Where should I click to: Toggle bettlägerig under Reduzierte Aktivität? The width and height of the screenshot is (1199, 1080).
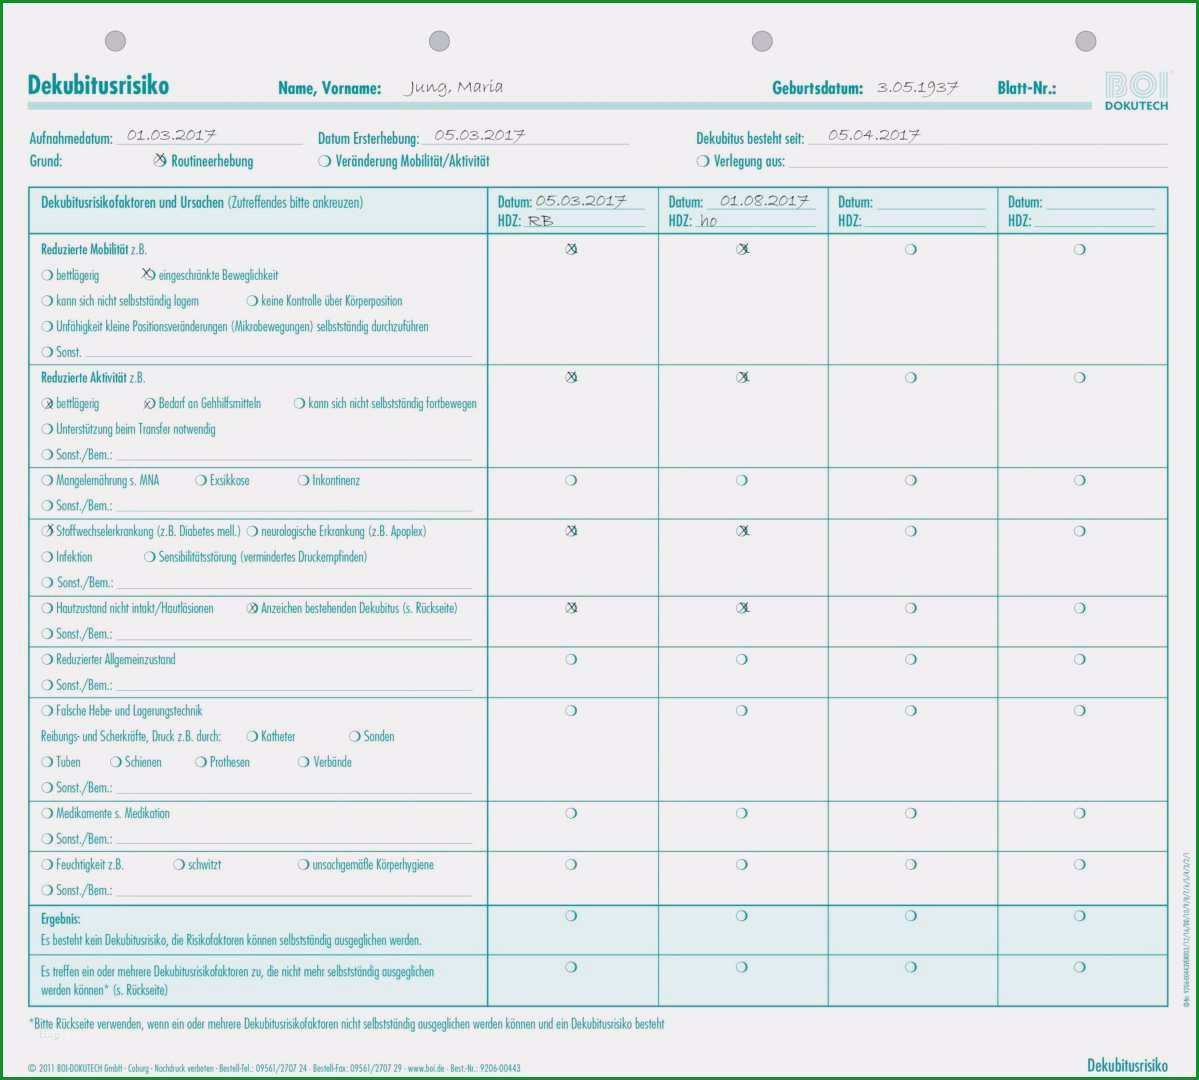point(47,404)
